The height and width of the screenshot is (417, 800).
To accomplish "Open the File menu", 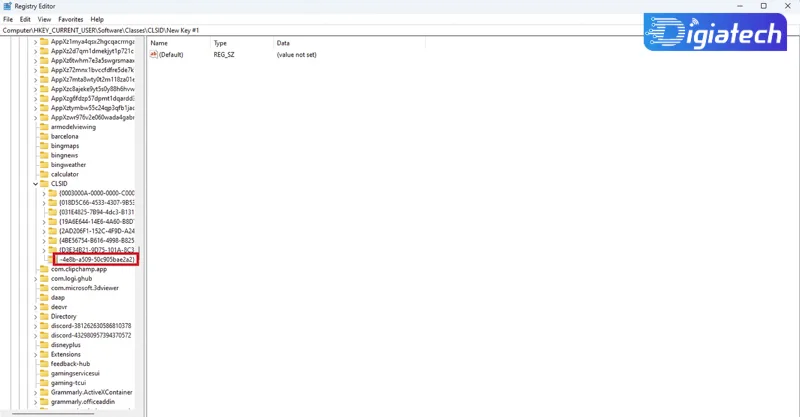I will click(x=8, y=19).
